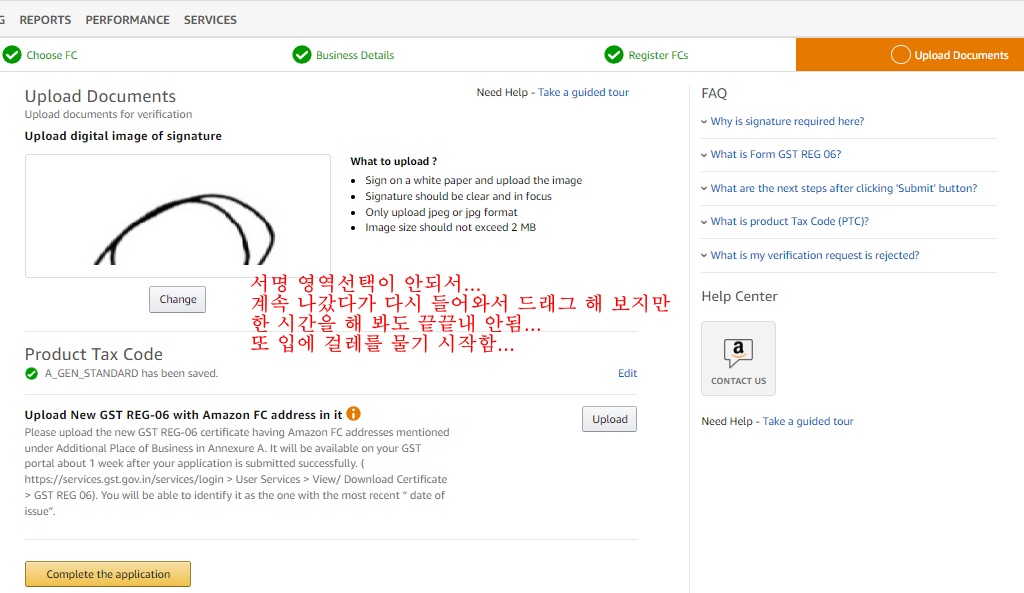
Task: Click green checkmark beside Business Details
Action: [x=302, y=55]
